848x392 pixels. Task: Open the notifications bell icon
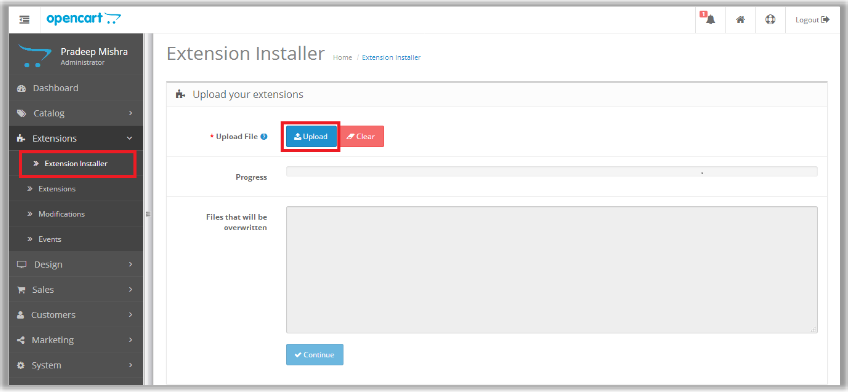click(710, 19)
